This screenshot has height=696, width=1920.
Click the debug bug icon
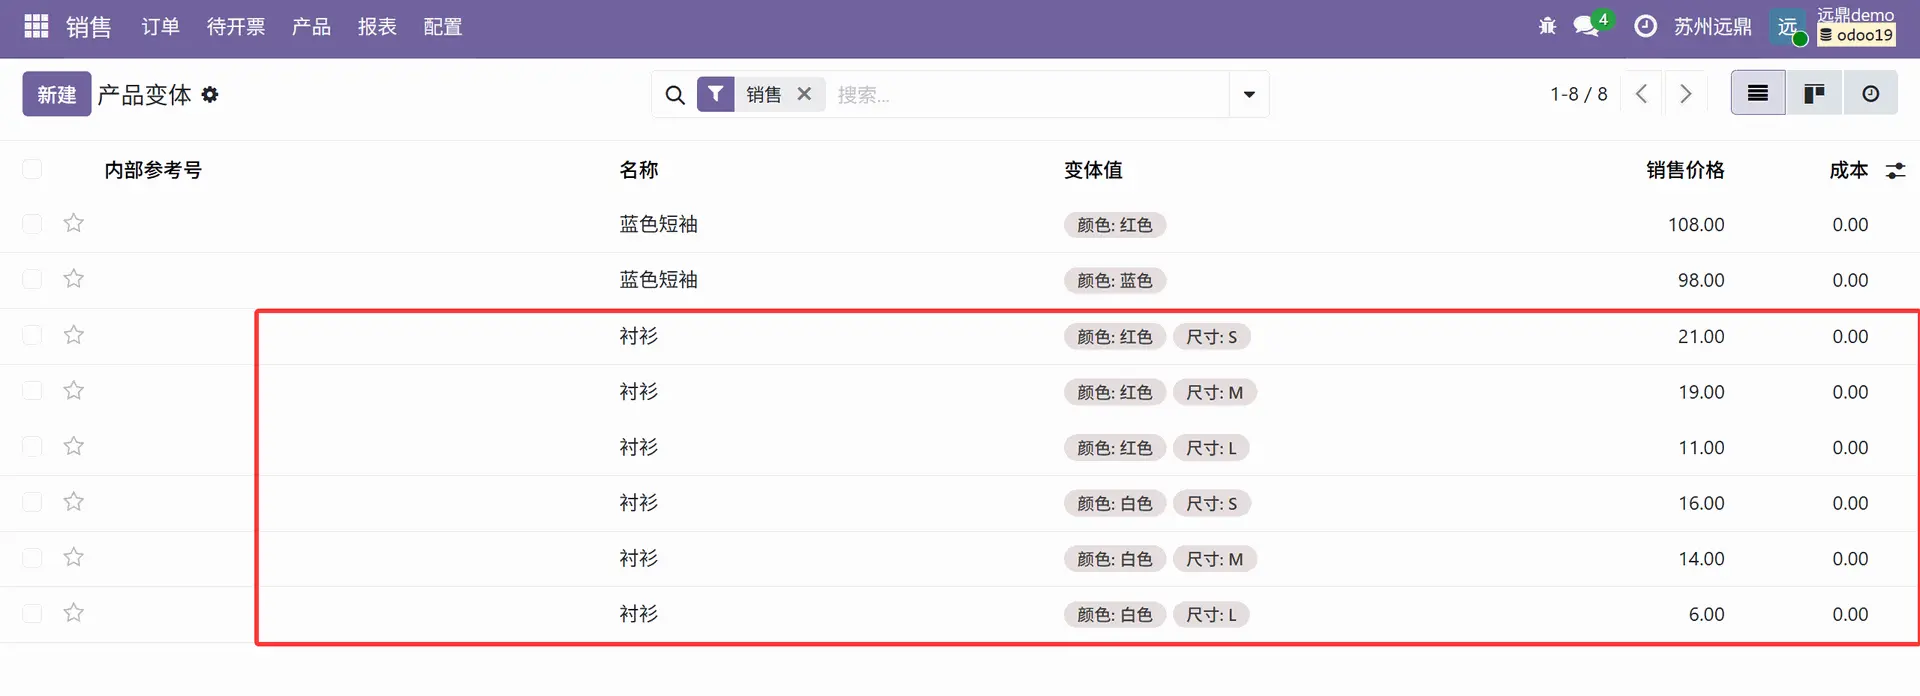1547,27
